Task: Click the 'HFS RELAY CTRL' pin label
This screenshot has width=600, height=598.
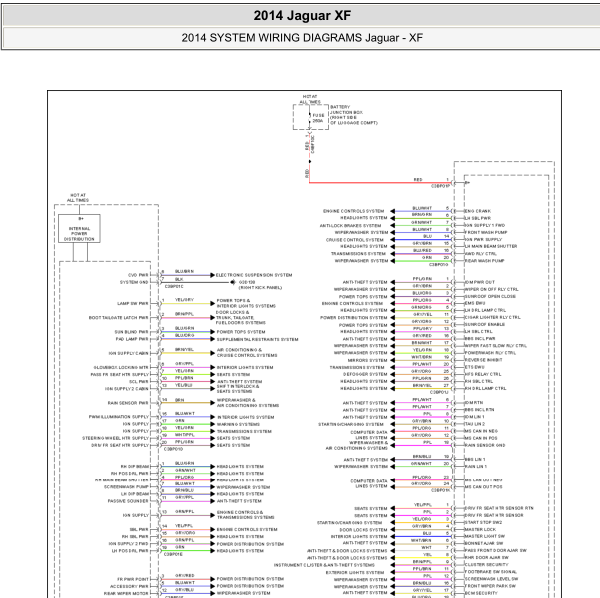Action: [x=483, y=374]
